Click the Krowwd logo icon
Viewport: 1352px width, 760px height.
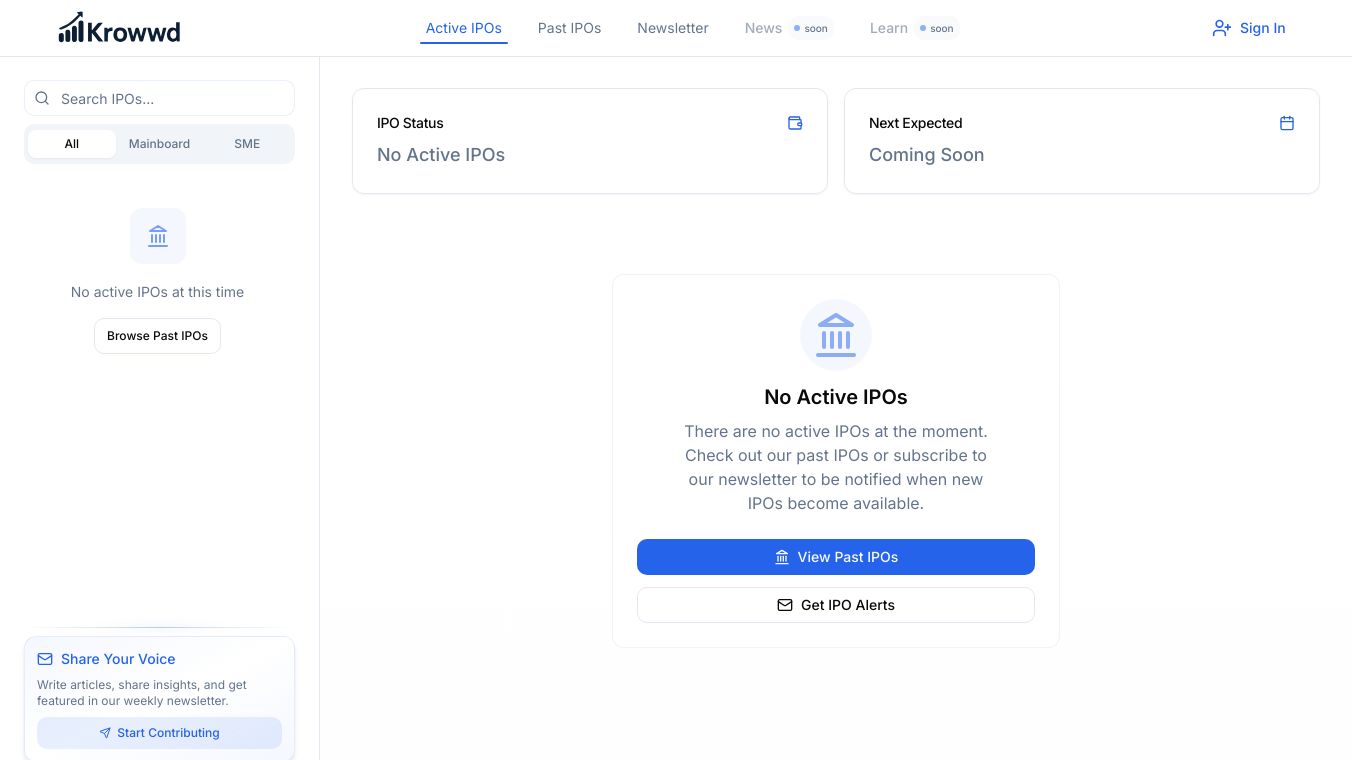tap(72, 28)
